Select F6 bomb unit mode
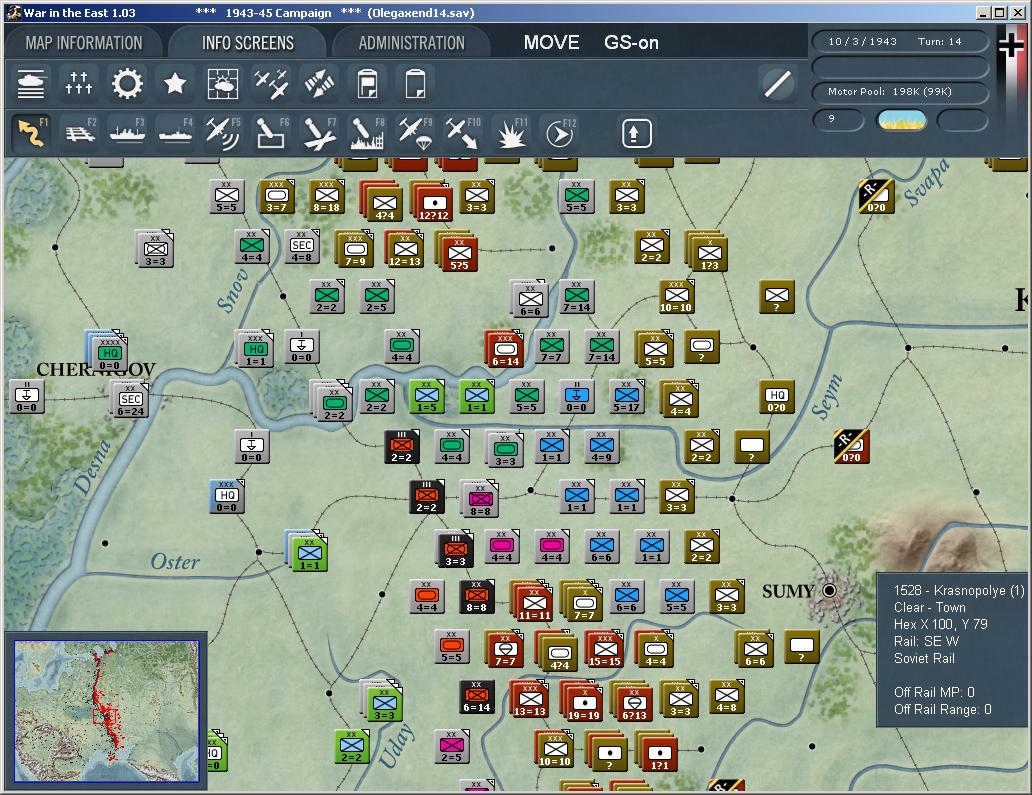The height and width of the screenshot is (795, 1032). tap(271, 132)
